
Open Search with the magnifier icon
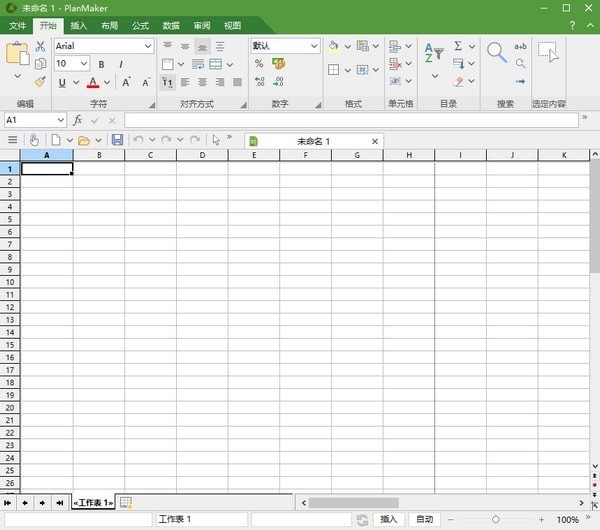[496, 52]
